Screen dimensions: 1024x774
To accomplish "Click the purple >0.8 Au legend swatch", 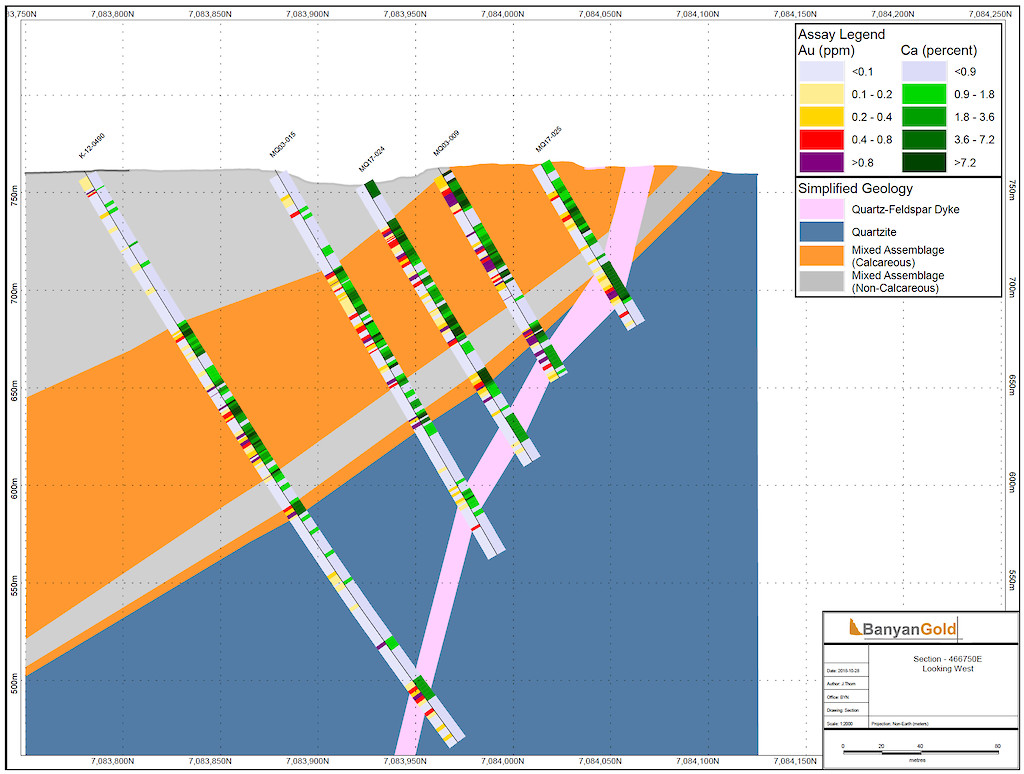I will [x=821, y=163].
